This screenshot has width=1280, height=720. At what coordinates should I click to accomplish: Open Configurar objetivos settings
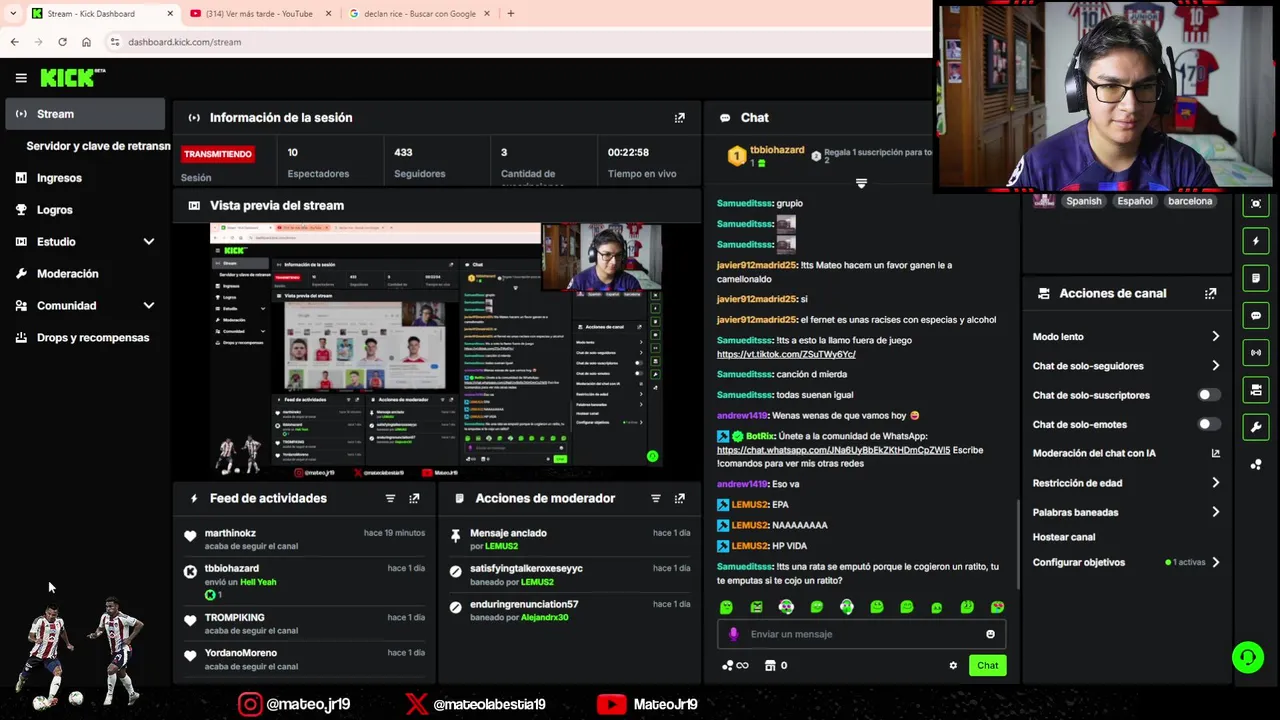1126,562
